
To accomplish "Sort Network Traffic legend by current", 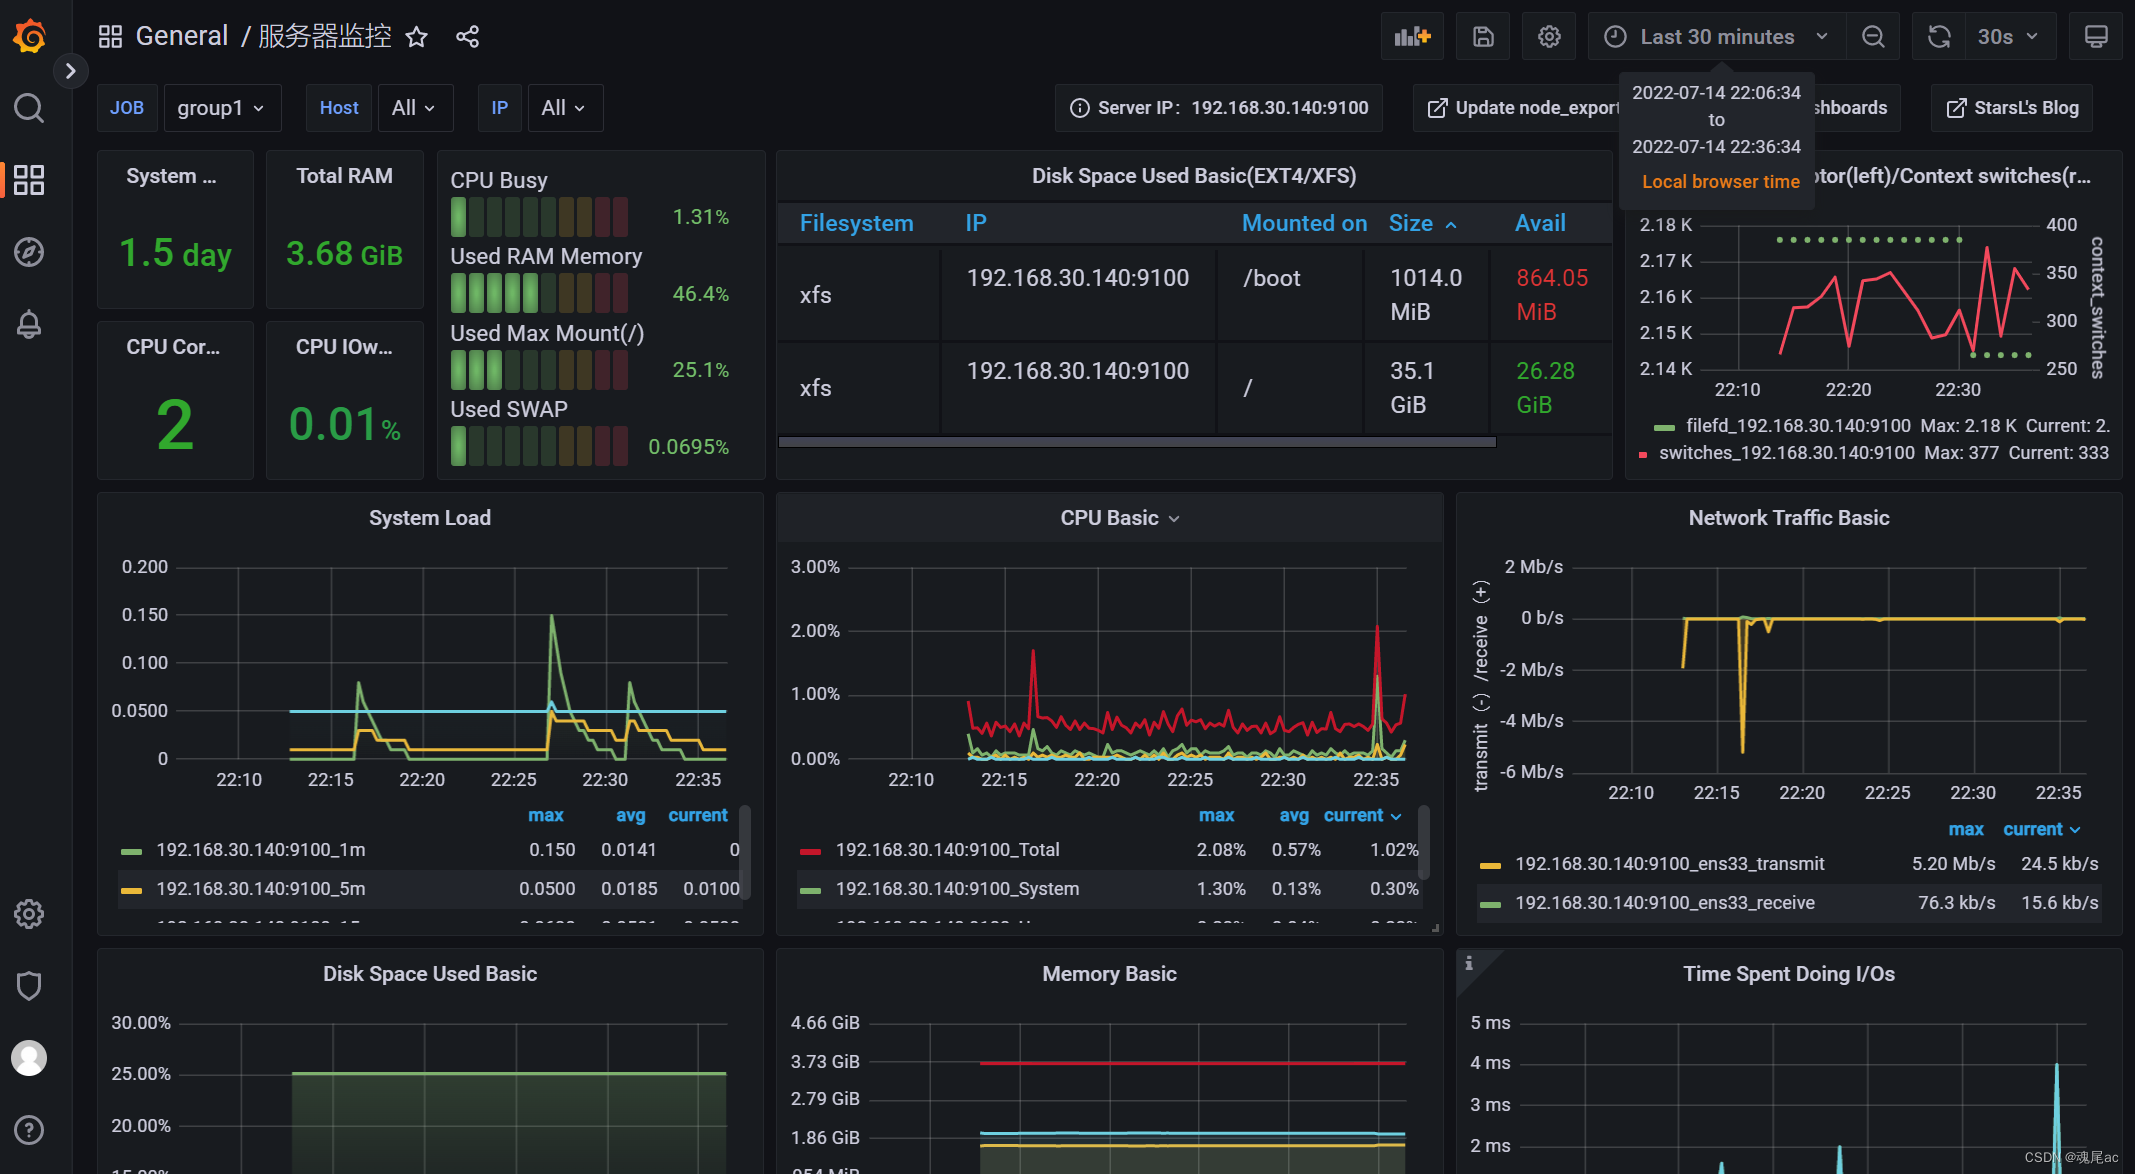I will [2042, 830].
